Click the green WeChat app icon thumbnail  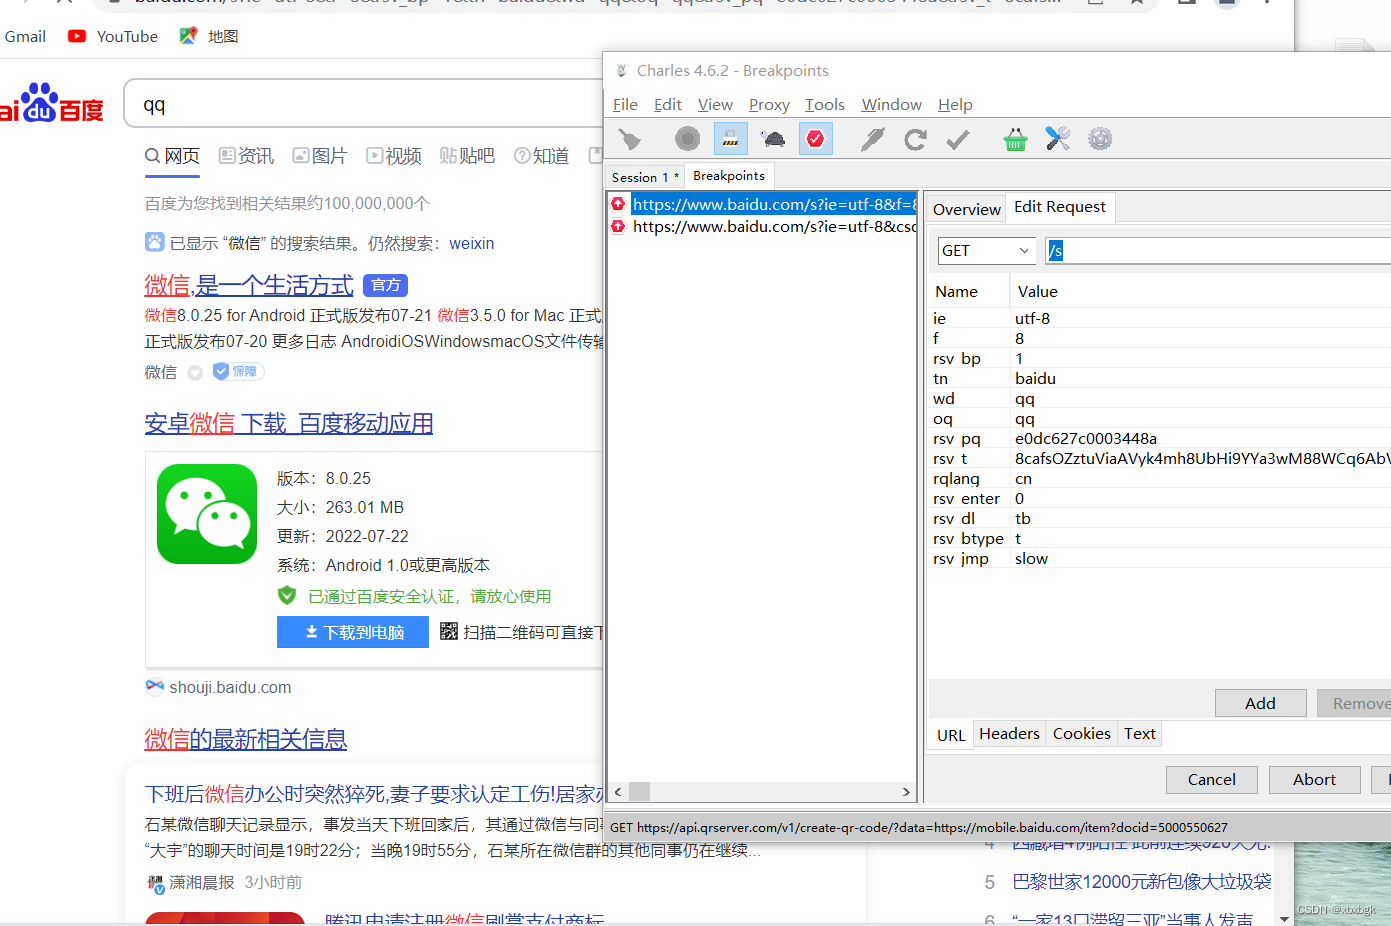tap(207, 514)
